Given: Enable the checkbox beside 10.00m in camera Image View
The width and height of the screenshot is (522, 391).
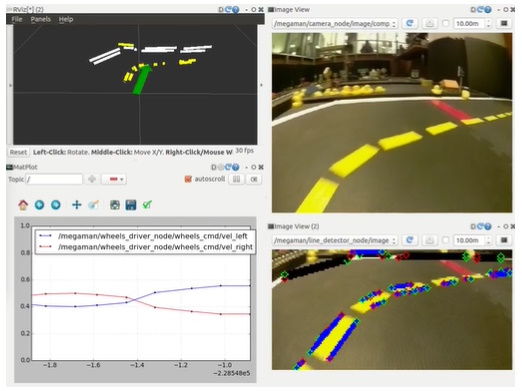Looking at the screenshot, I should pos(445,23).
